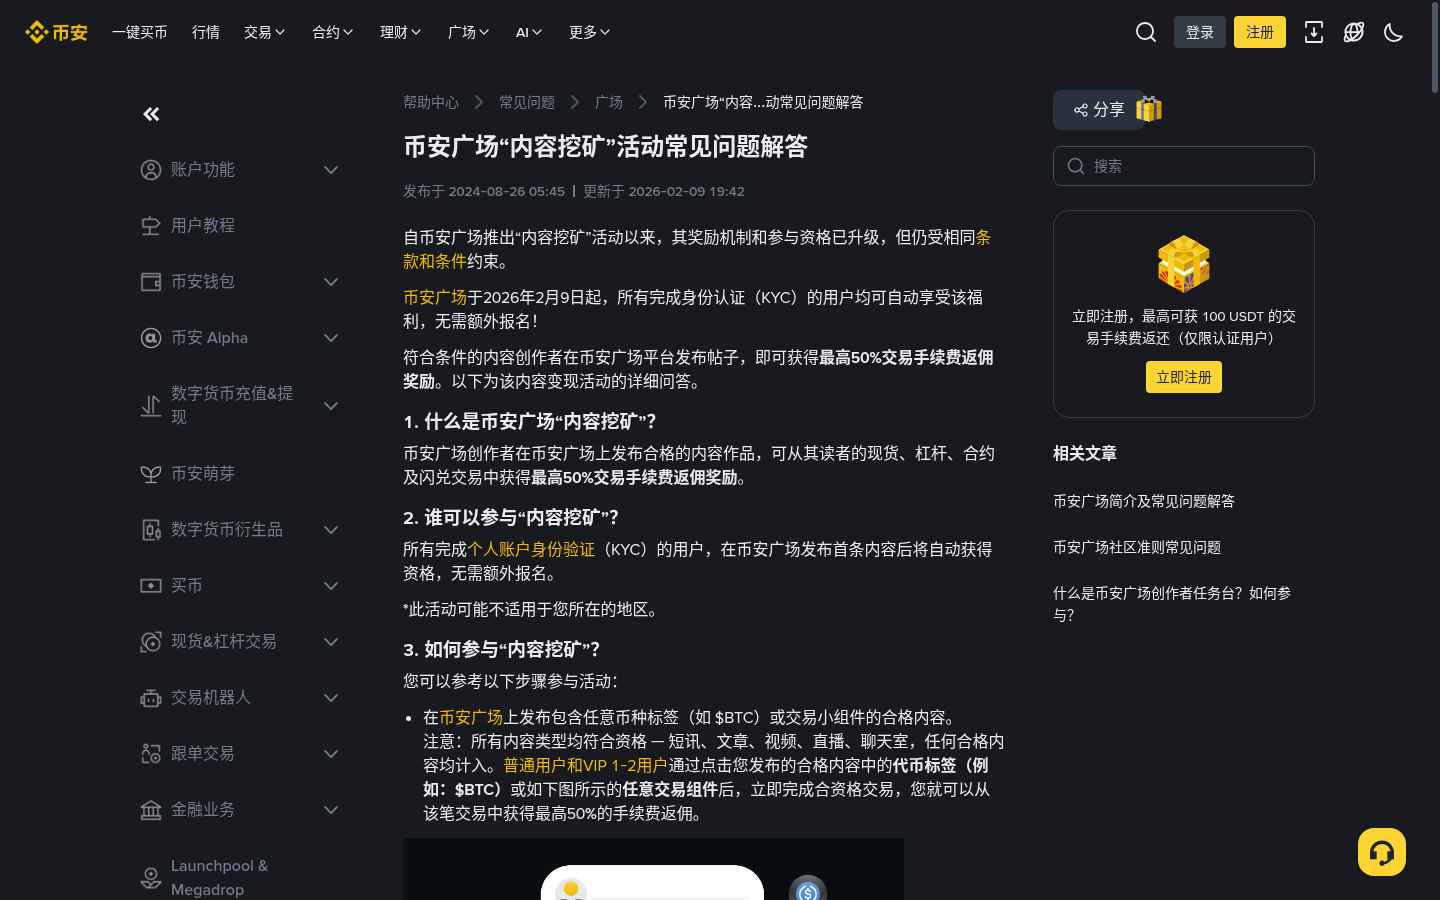Viewport: 1440px width, 900px height.
Task: Open the AI dropdown menu
Action: tap(529, 32)
